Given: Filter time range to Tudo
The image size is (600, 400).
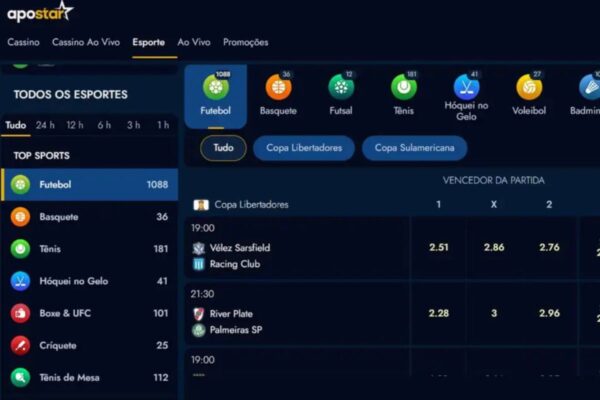Looking at the screenshot, I should (x=16, y=125).
